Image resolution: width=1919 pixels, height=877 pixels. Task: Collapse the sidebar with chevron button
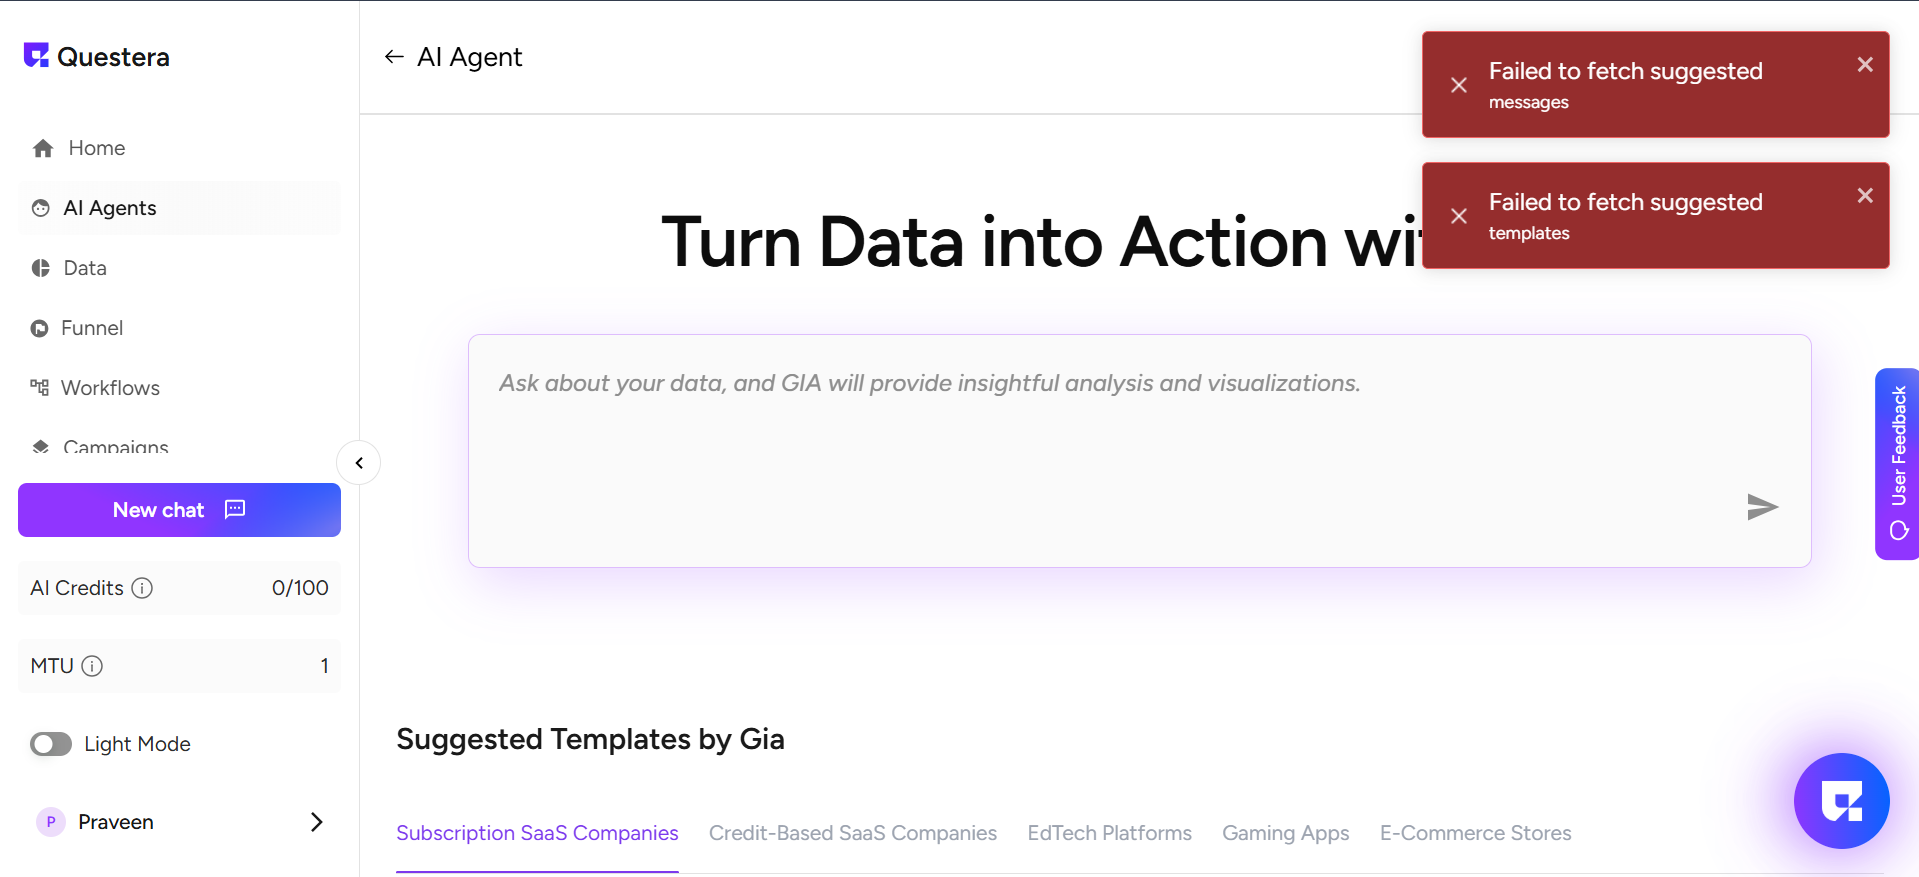click(x=359, y=463)
